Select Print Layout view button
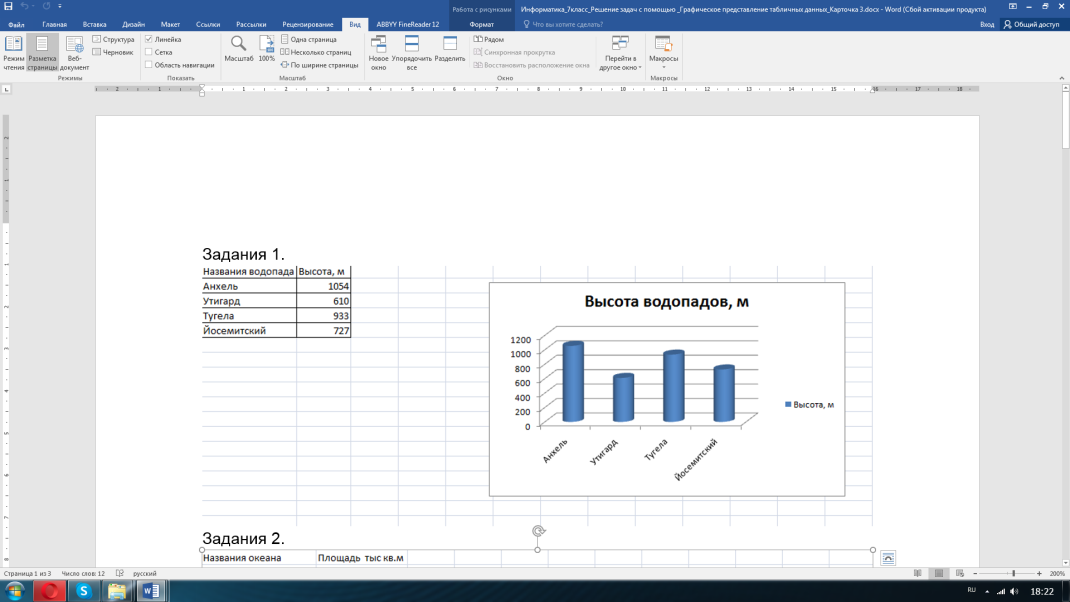The width and height of the screenshot is (1070, 602). [42, 53]
